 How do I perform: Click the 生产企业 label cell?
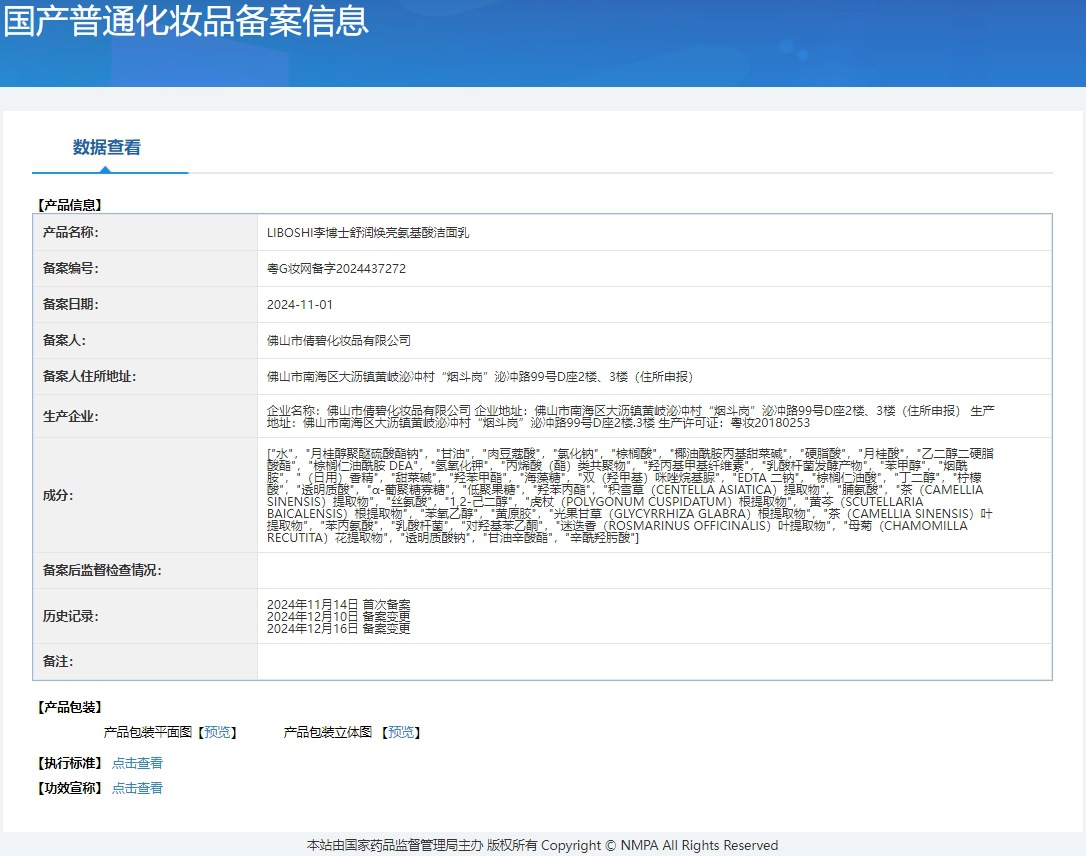click(145, 416)
